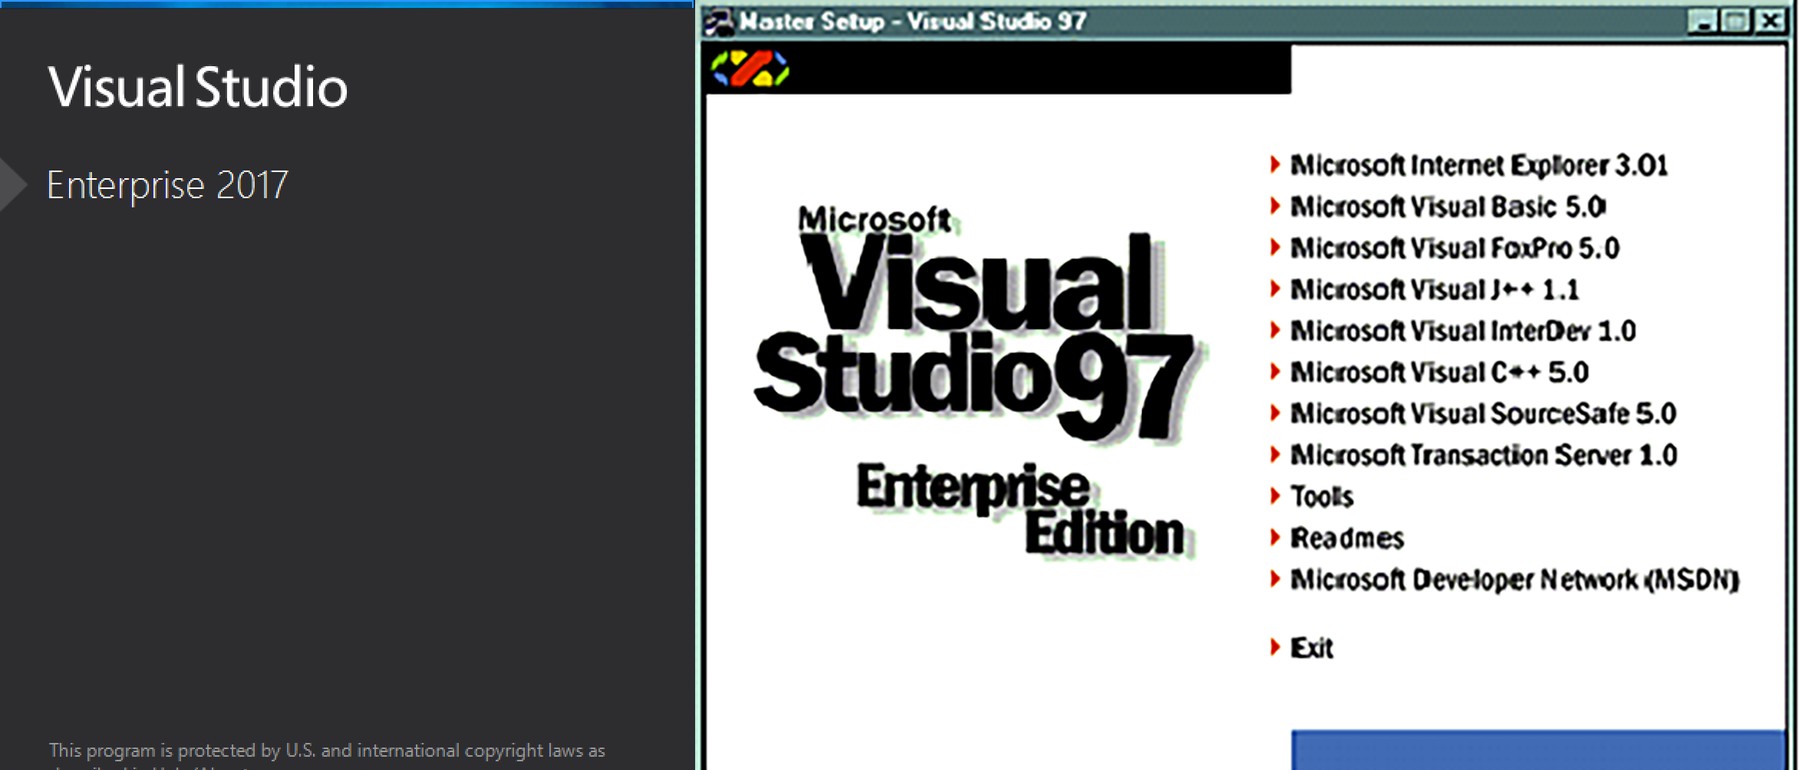The width and height of the screenshot is (1800, 770).
Task: Open Microsoft Developer Network (MSDN)
Action: click(1514, 580)
